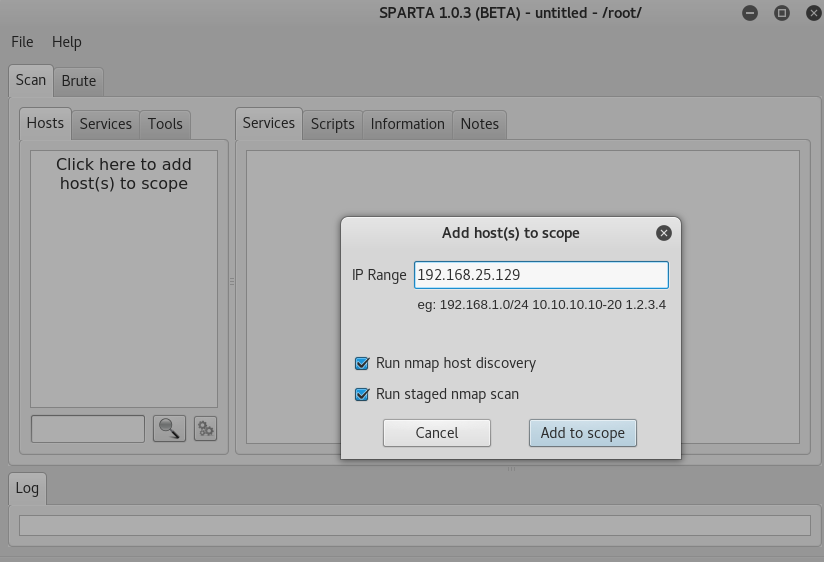Open advanced filter gears icon
The height and width of the screenshot is (562, 824).
click(205, 428)
